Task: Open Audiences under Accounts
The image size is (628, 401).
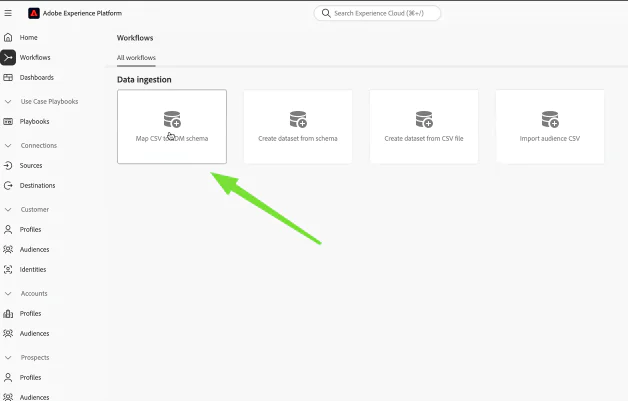Action: (x=34, y=333)
